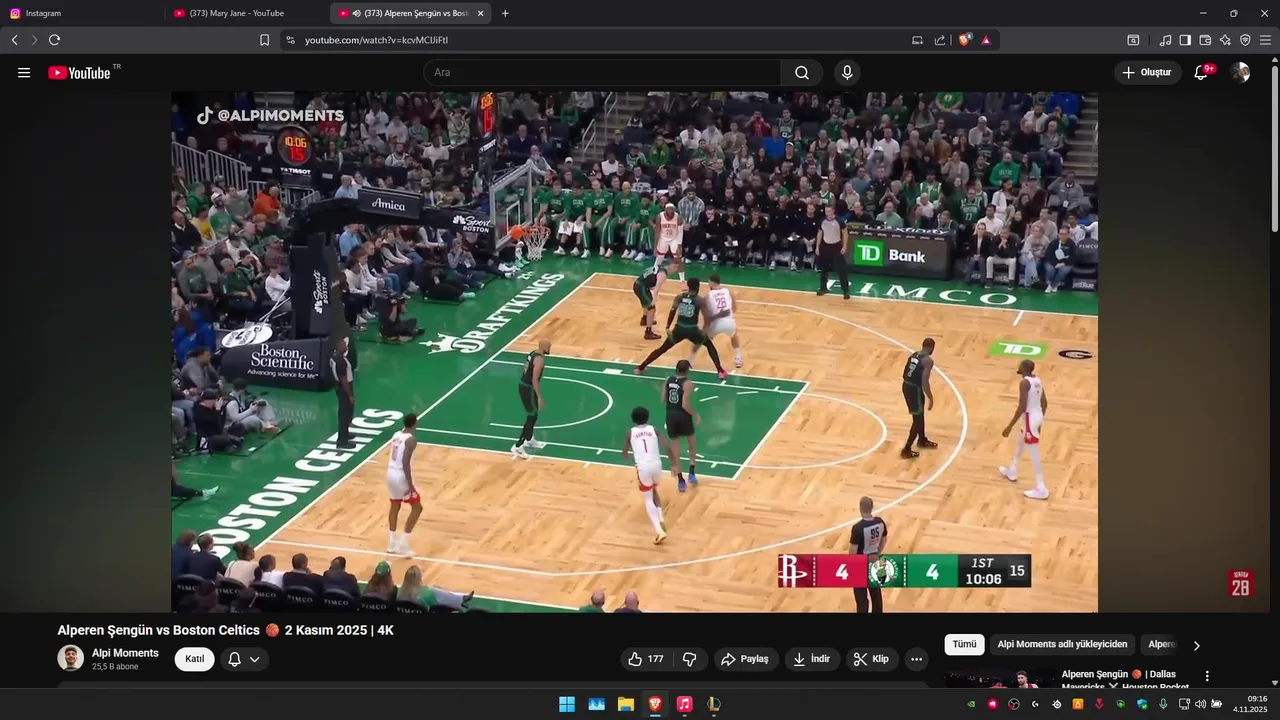Open Brave Rewards triangle icon
The width and height of the screenshot is (1280, 720).
[986, 40]
